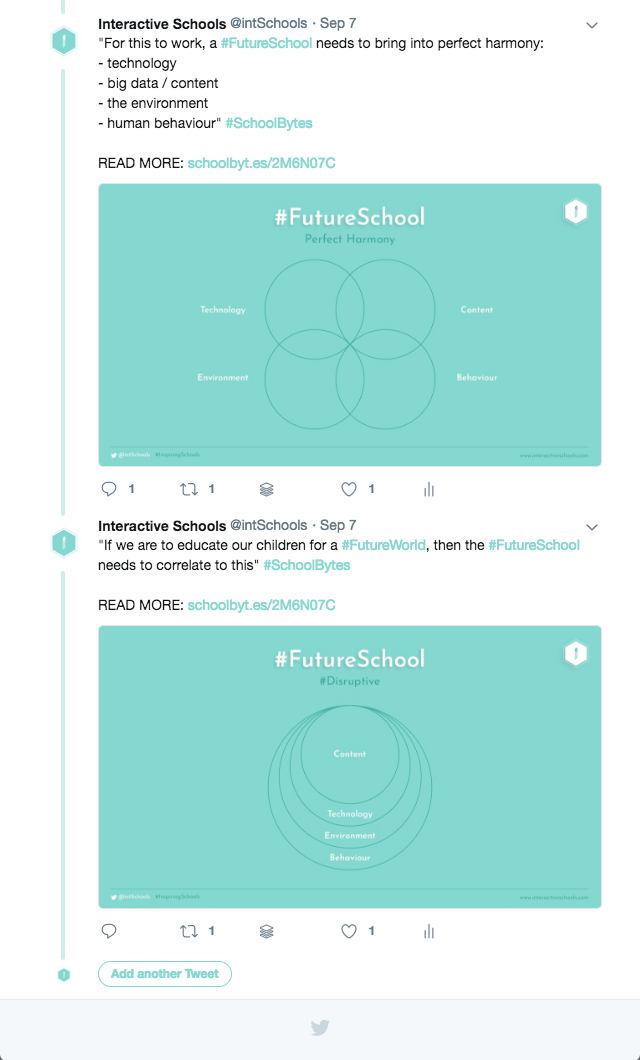
Task: Open schoolbyt.es link in first tweet
Action: pyautogui.click(x=261, y=163)
